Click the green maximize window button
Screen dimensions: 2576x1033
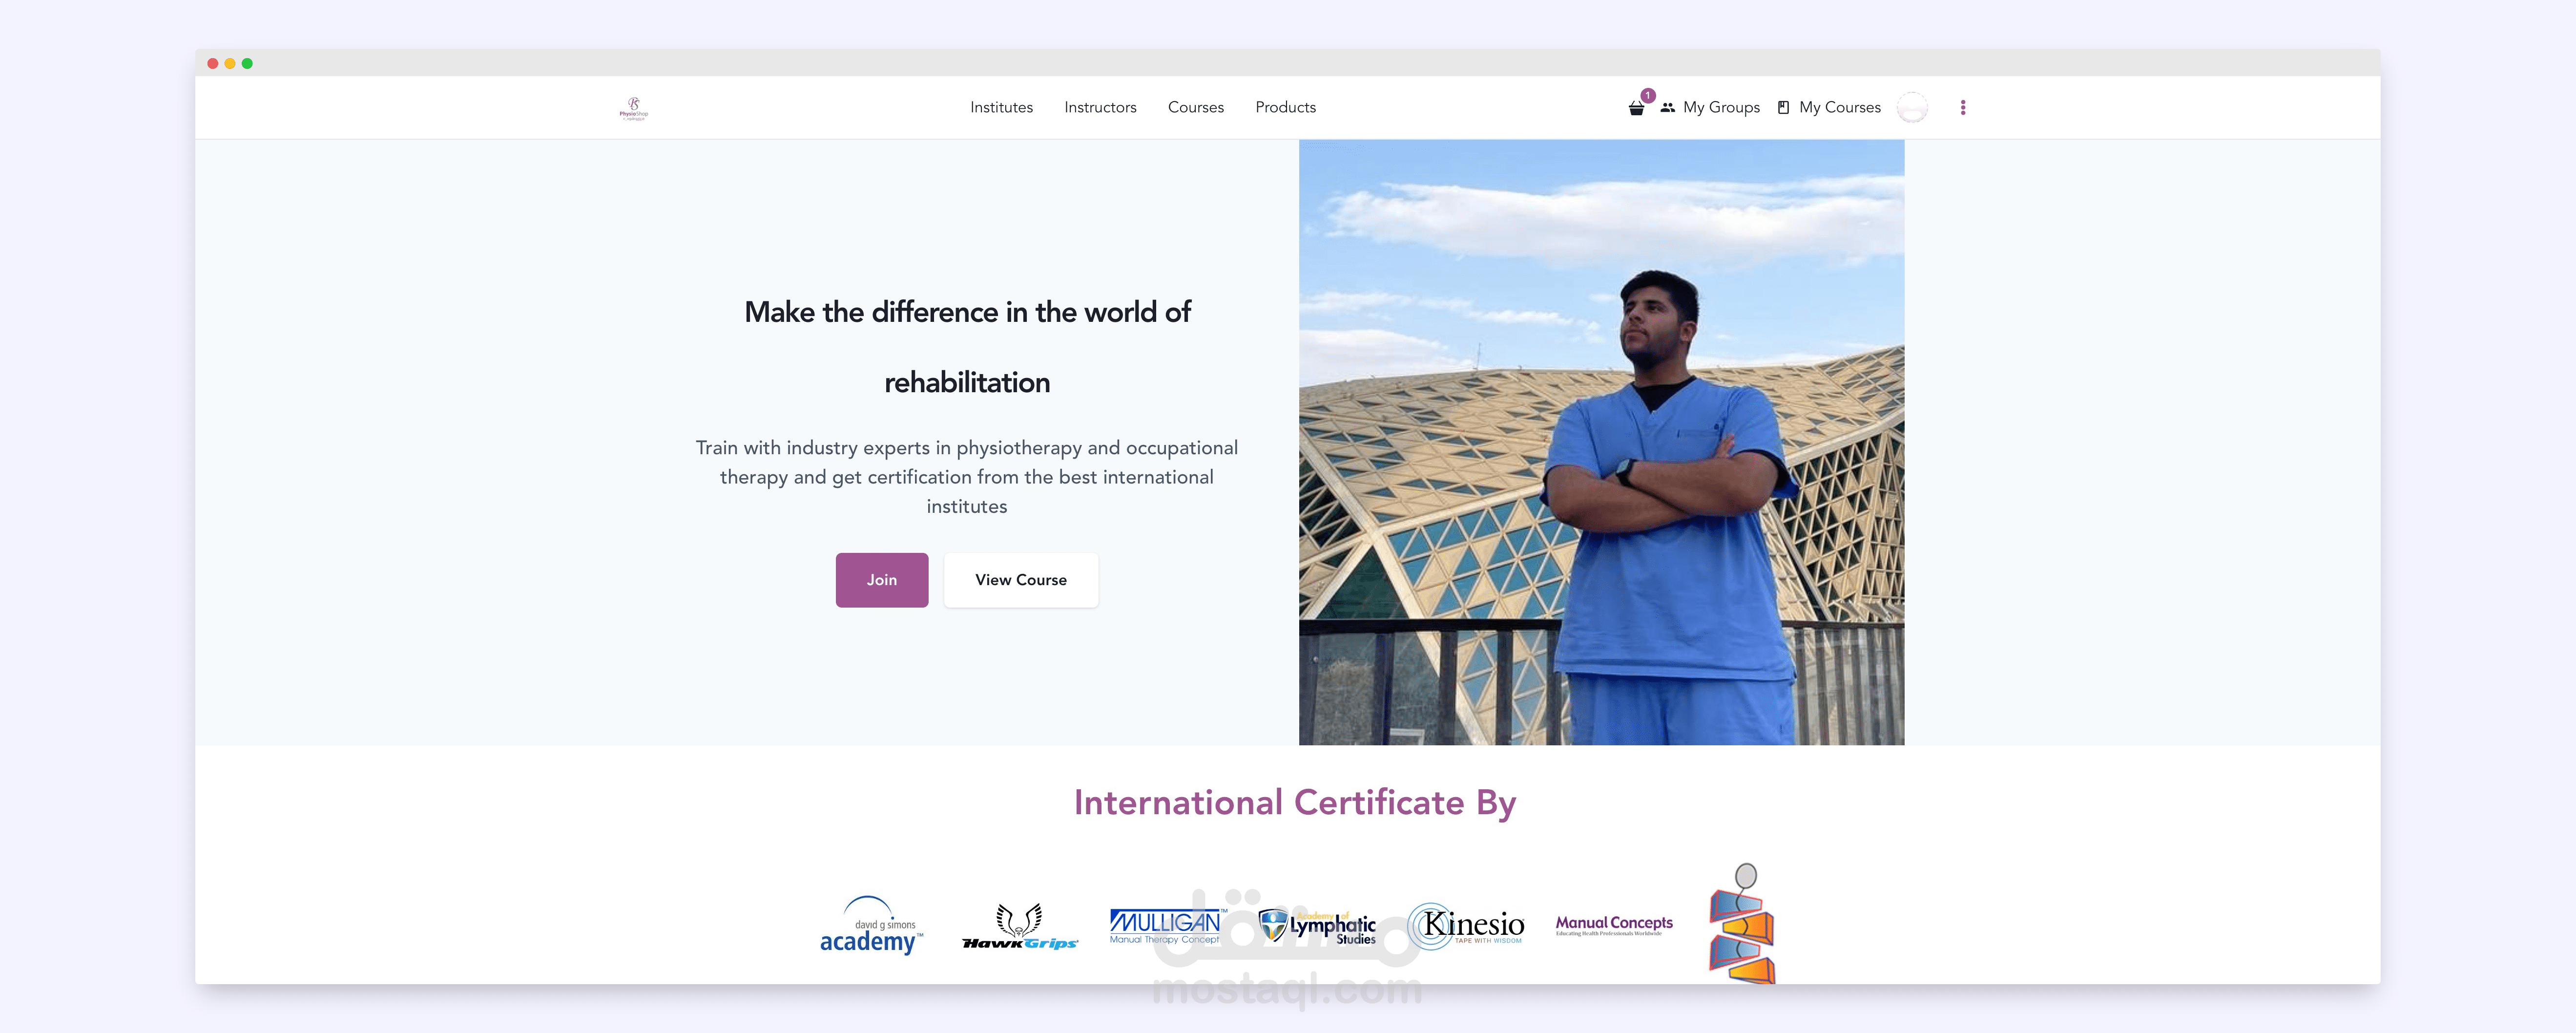coord(247,63)
